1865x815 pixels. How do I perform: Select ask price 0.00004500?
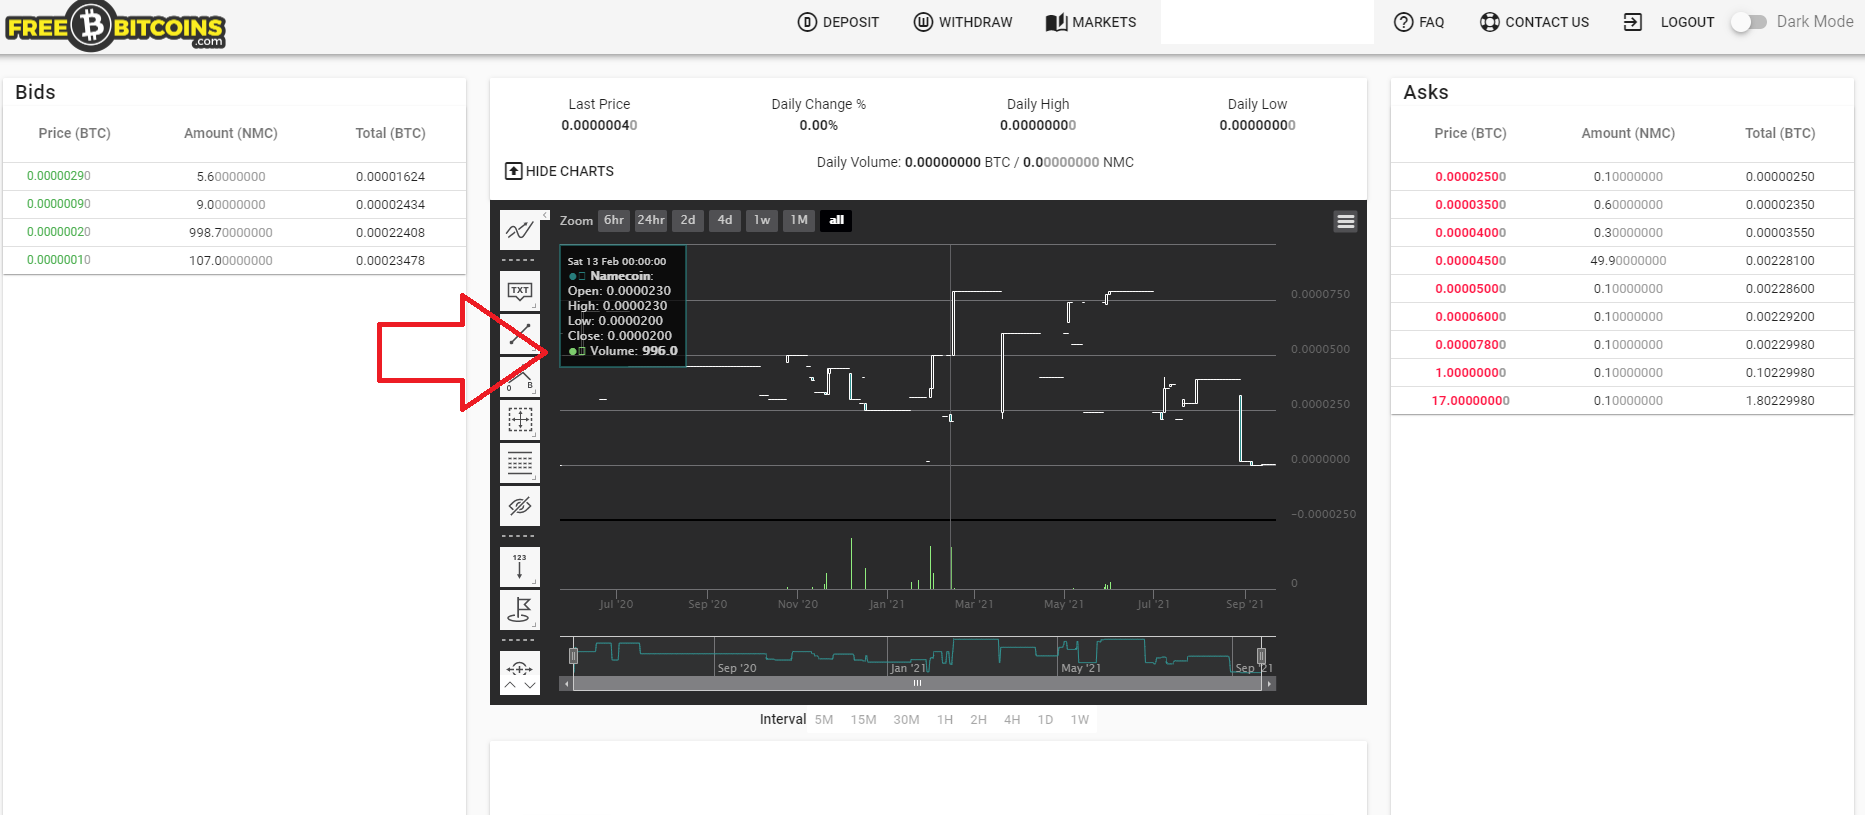(1470, 261)
